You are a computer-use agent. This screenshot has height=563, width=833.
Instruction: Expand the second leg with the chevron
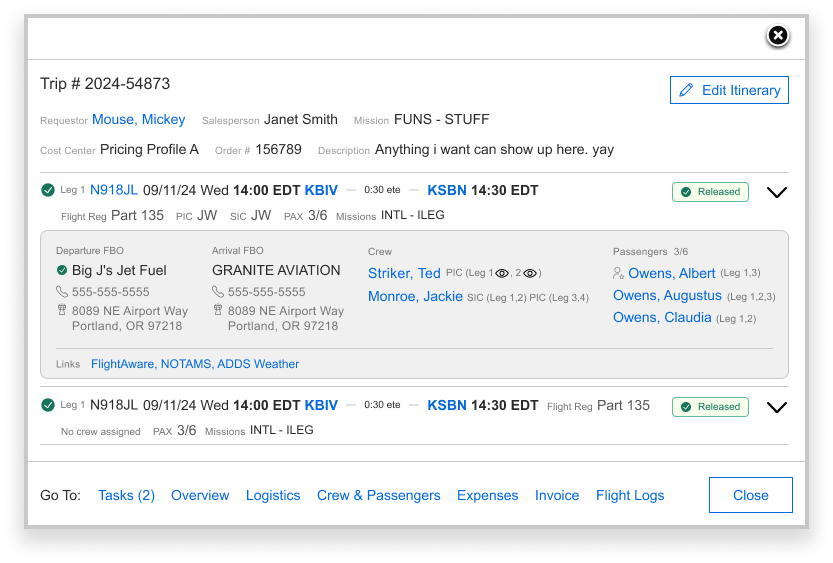pyautogui.click(x=777, y=407)
